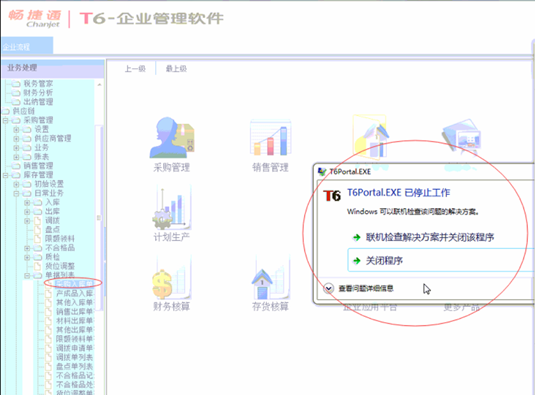Open 其他入库单 list item
535x397 pixels.
tap(74, 303)
